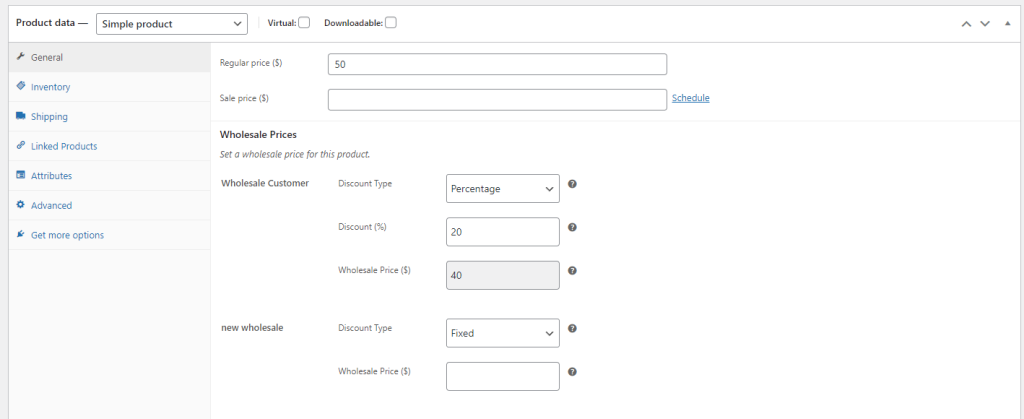Click the Linked Products chain icon
This screenshot has height=419, width=1024.
(x=20, y=146)
